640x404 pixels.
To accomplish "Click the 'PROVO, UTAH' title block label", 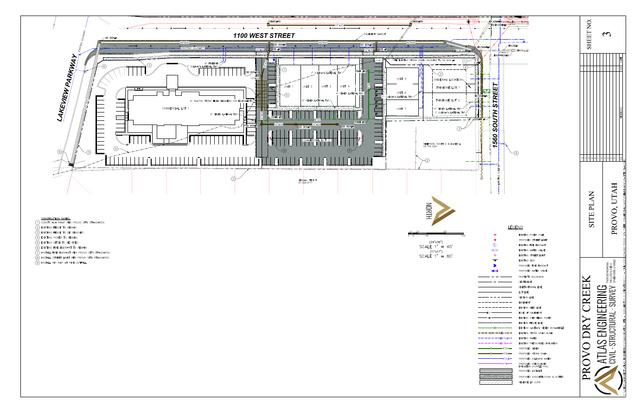I will (x=614, y=209).
